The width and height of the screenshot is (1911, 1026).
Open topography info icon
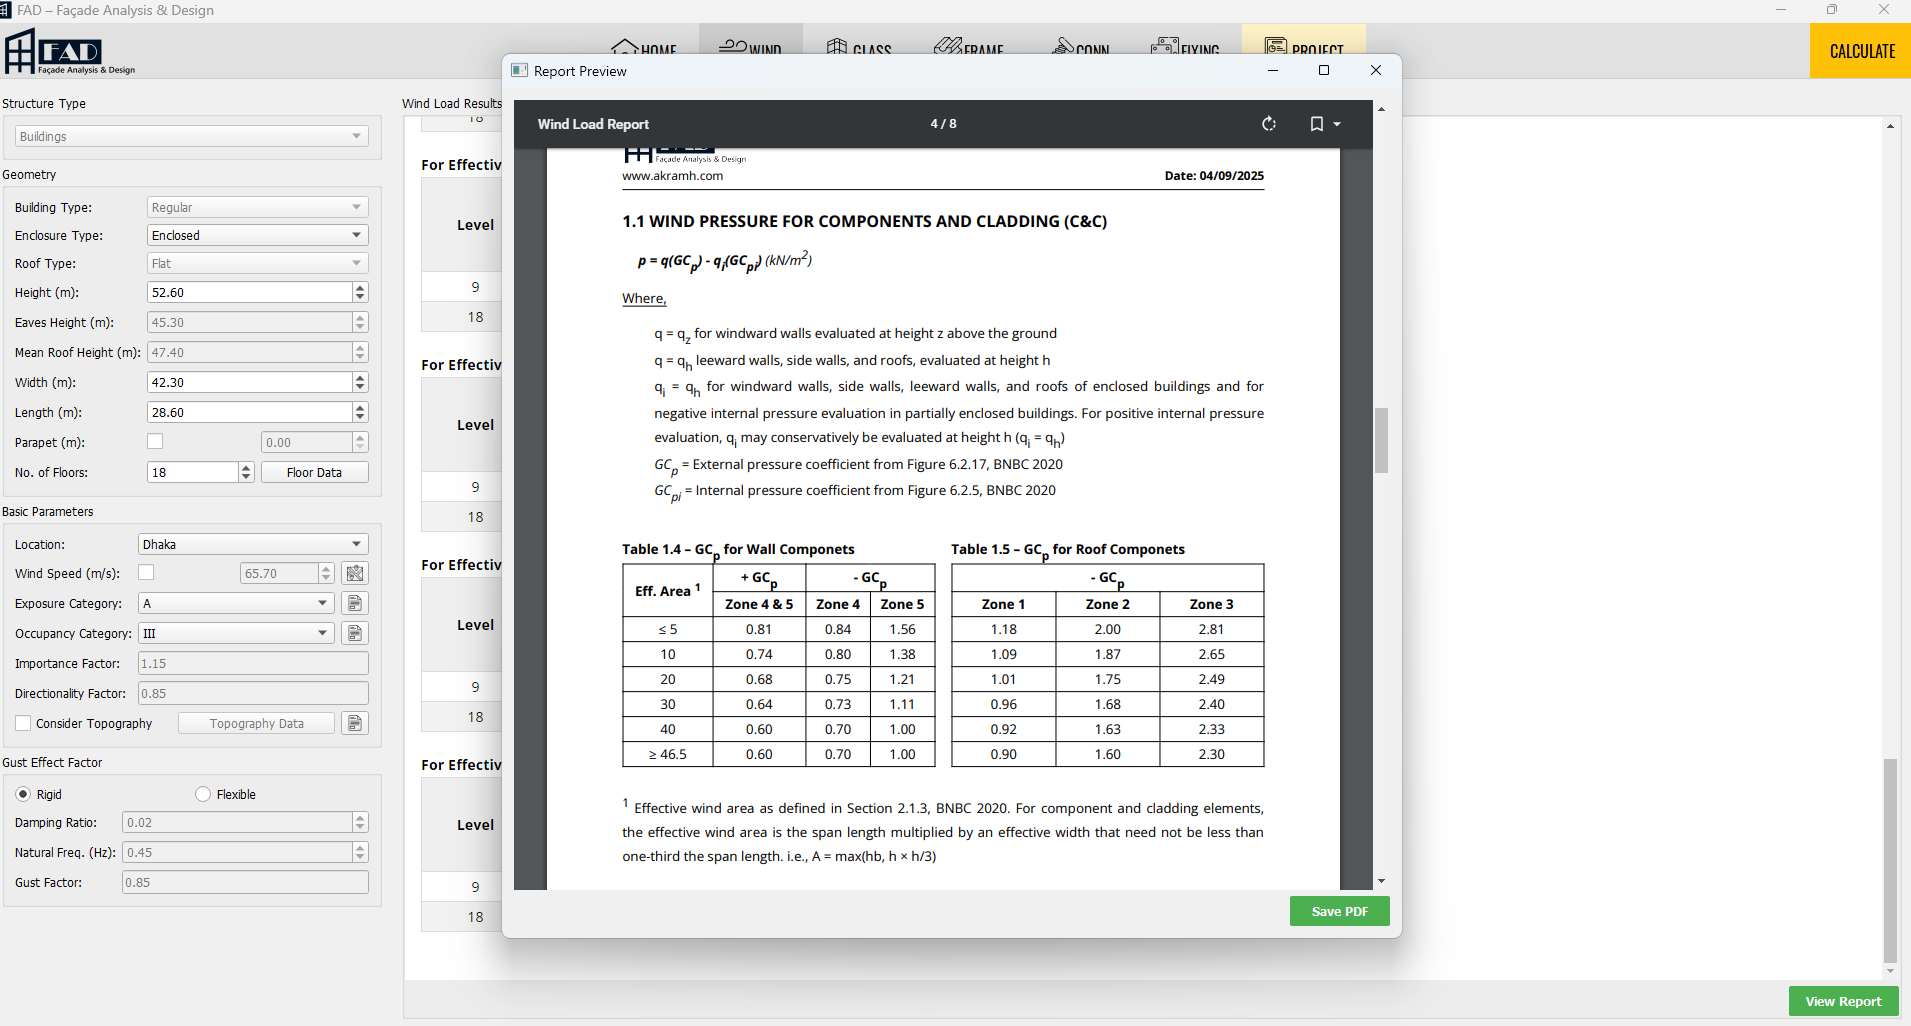[x=355, y=723]
